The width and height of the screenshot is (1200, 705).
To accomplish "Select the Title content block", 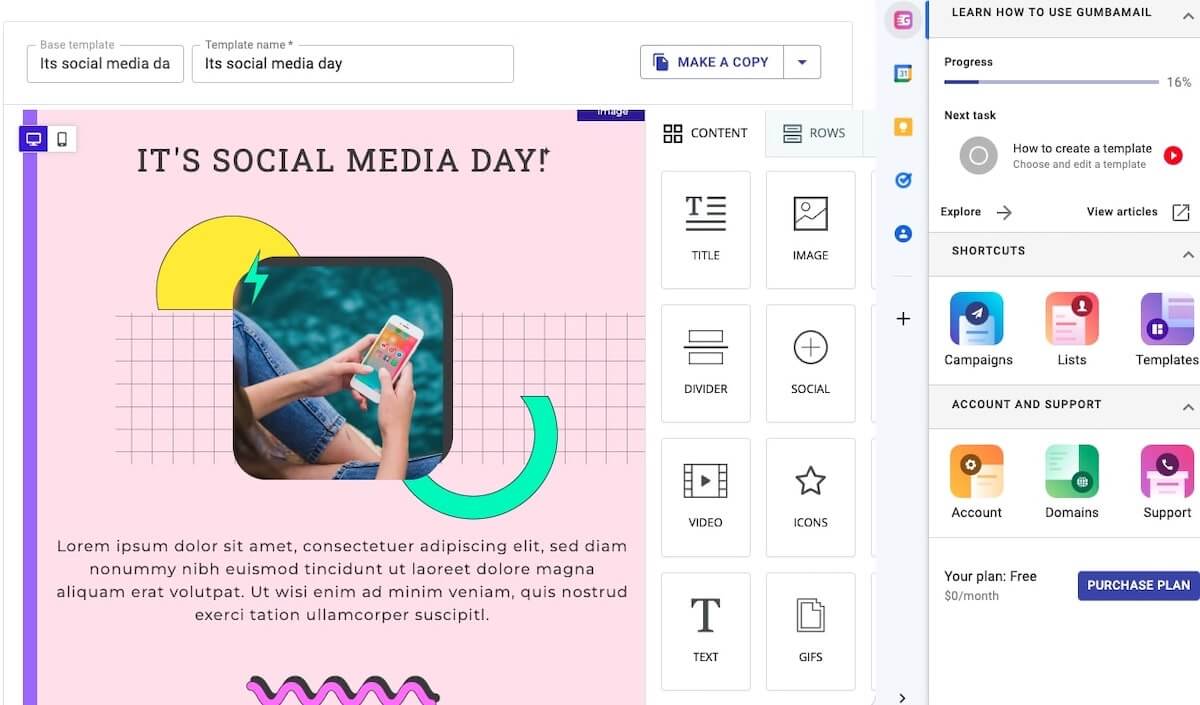I will click(705, 229).
